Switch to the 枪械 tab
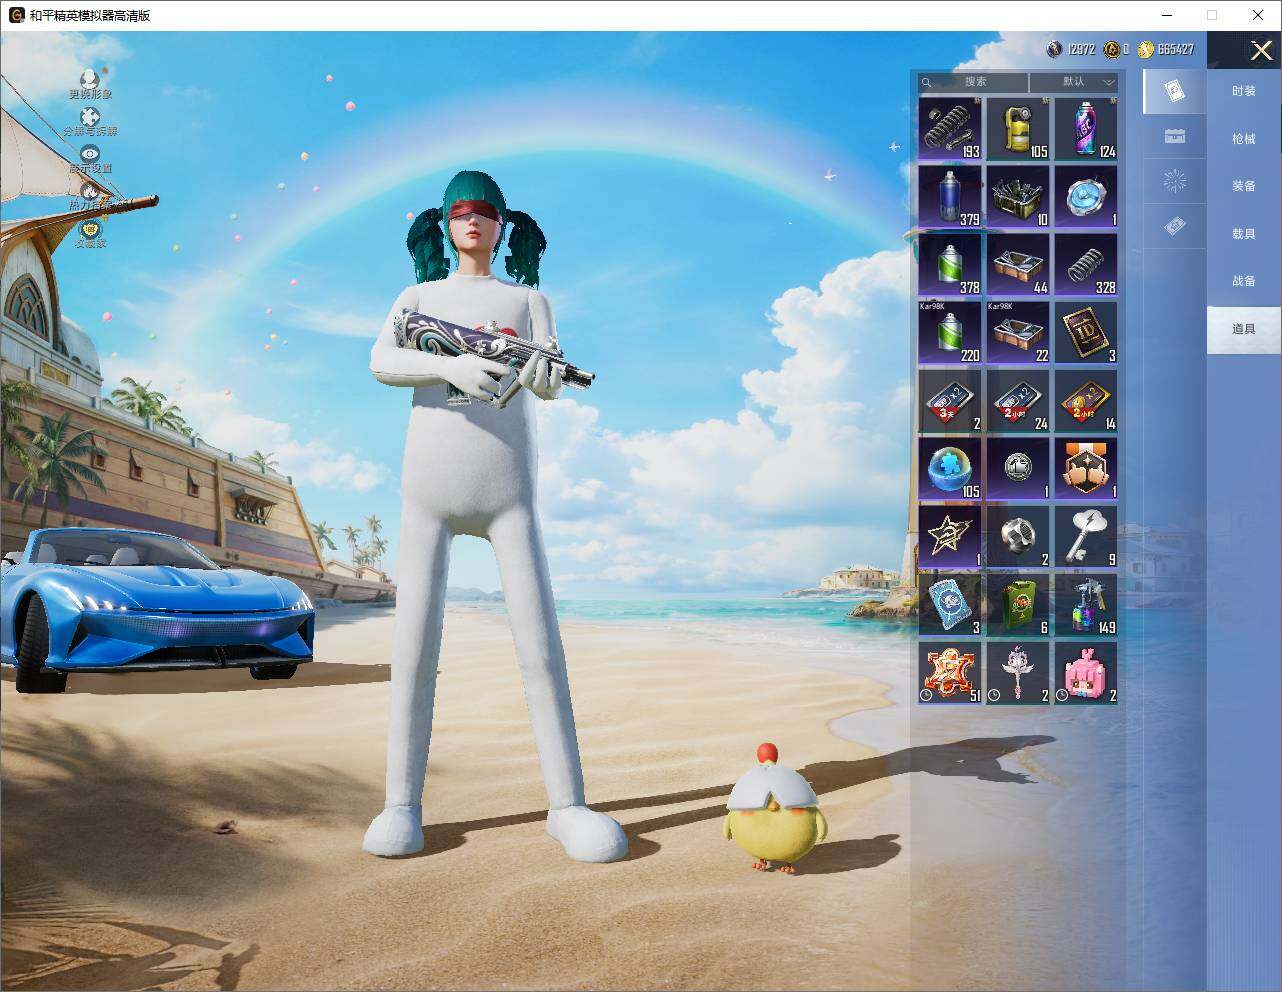The image size is (1282, 992). point(1243,139)
